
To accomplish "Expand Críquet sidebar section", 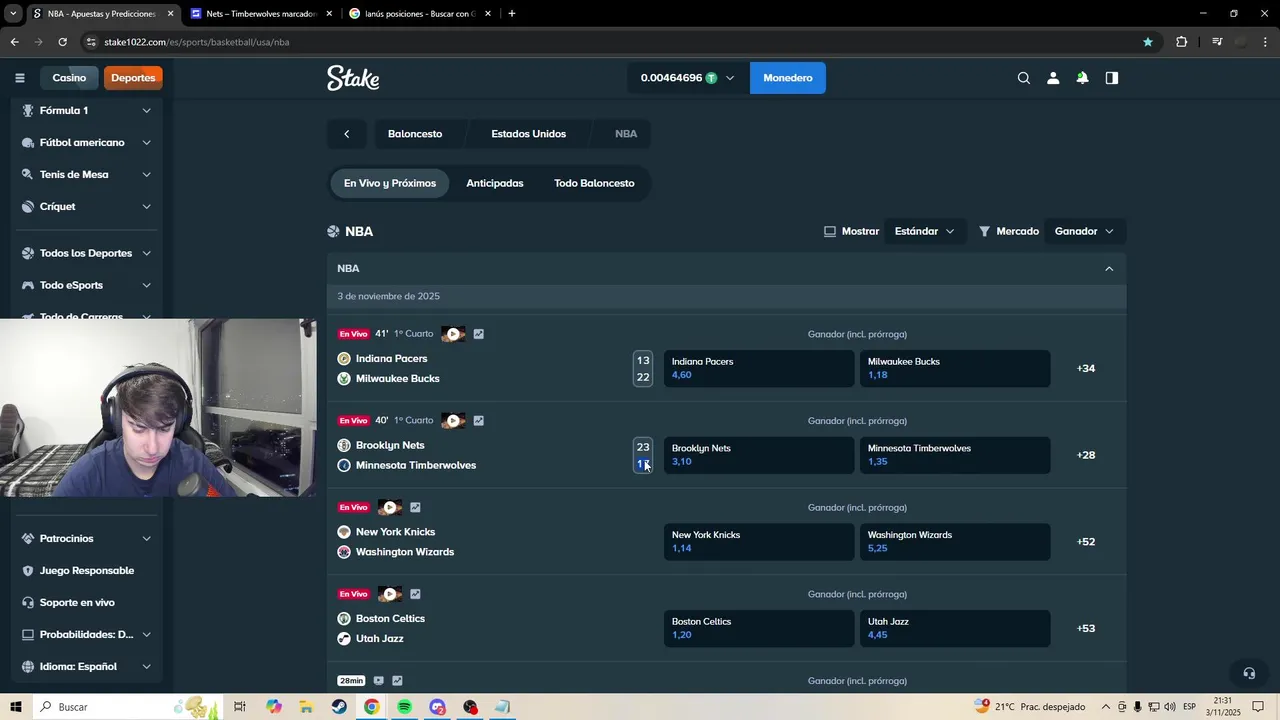I will pos(86,207).
